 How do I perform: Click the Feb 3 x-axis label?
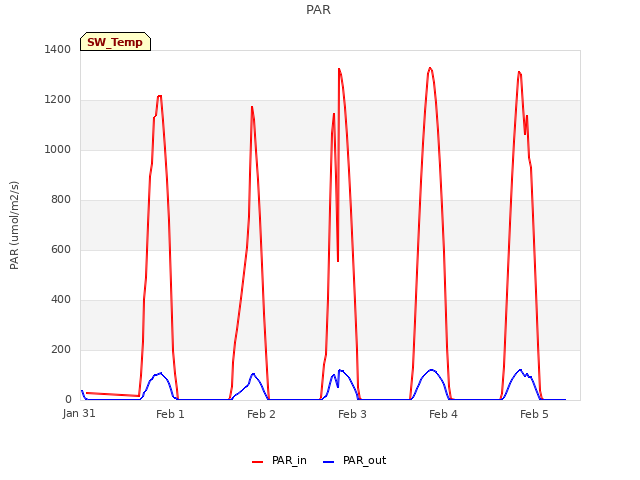coord(352,414)
